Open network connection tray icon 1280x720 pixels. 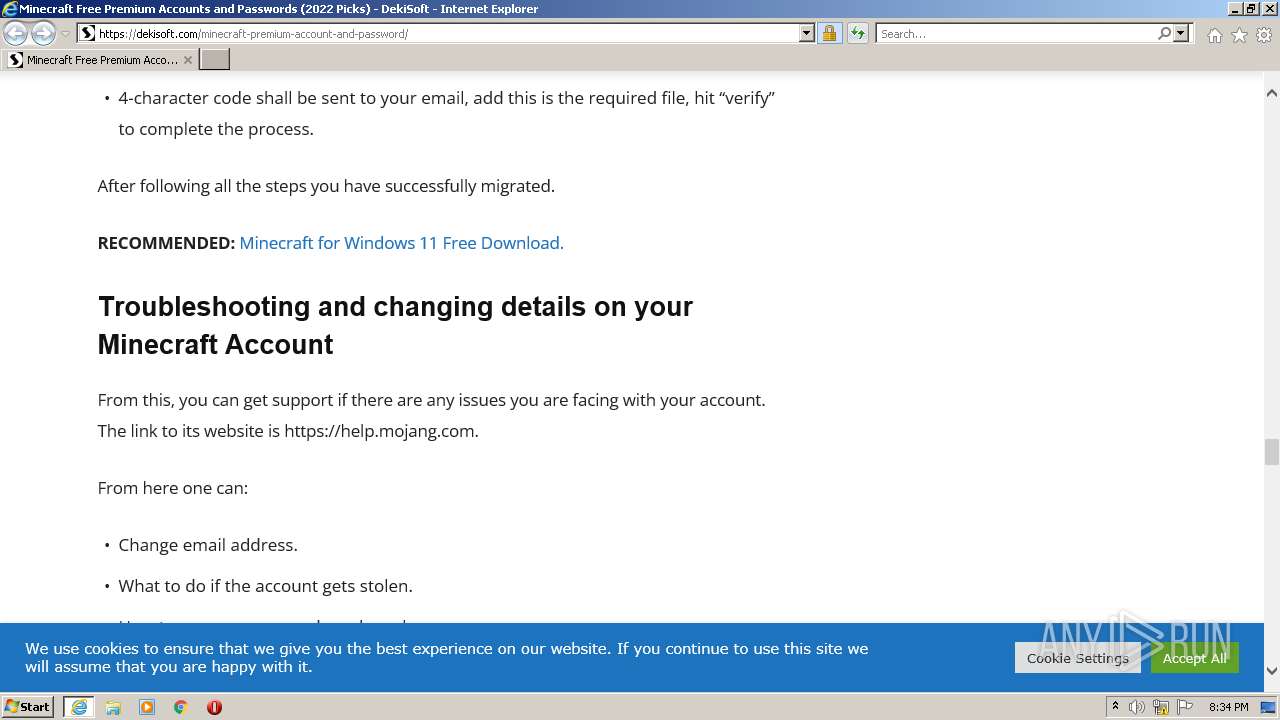click(x=1161, y=707)
